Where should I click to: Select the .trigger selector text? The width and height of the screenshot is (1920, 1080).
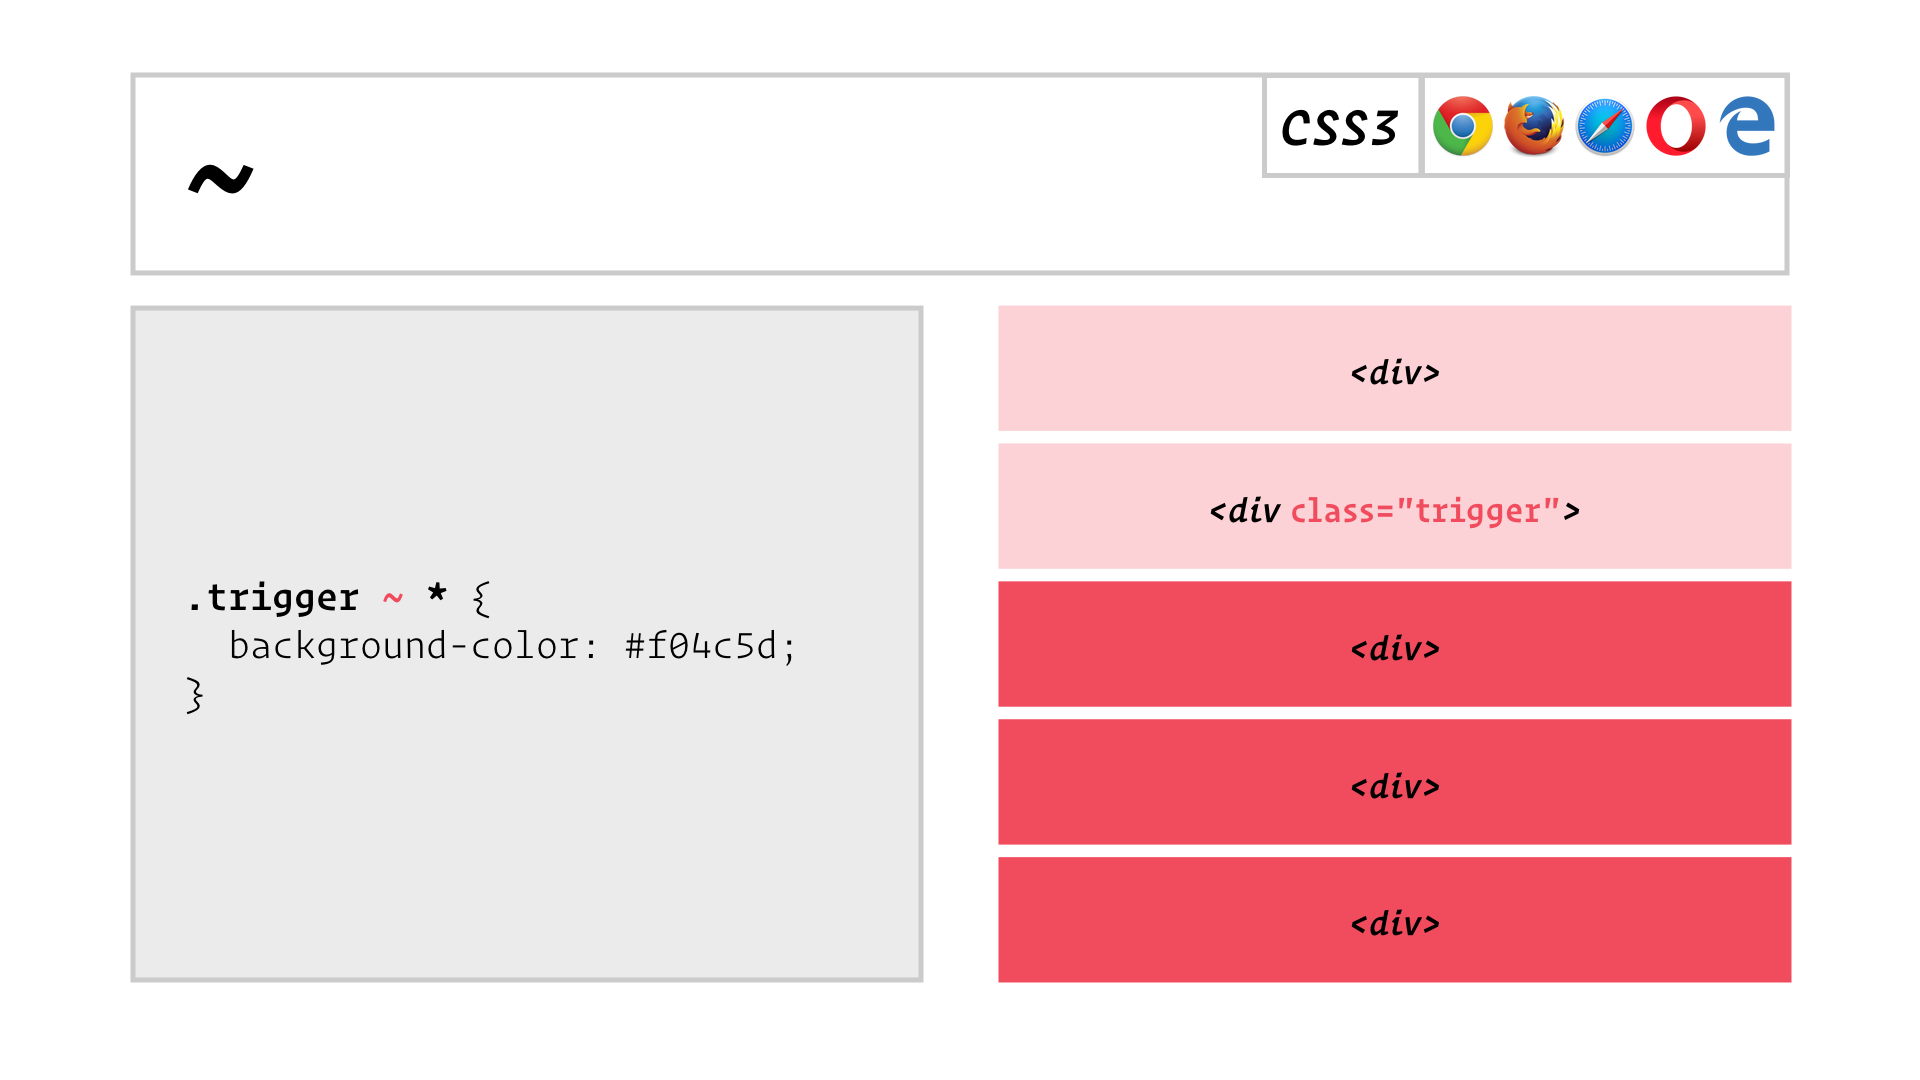(x=272, y=598)
